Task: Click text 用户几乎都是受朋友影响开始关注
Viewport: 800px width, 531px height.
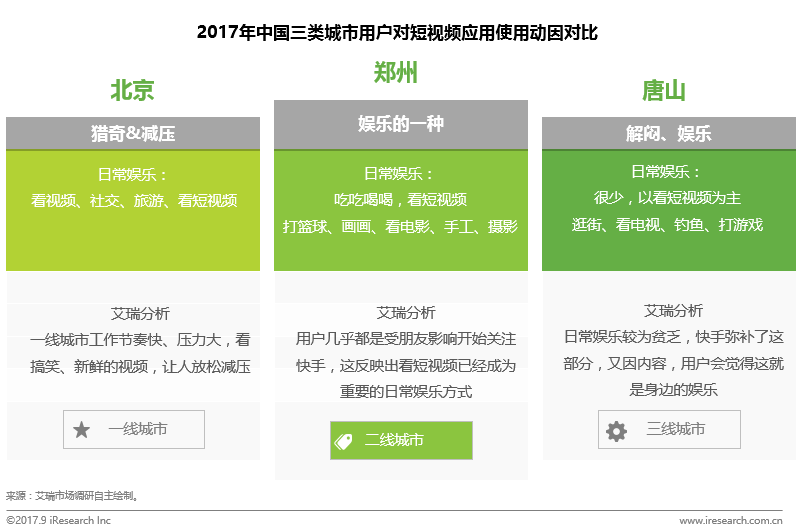Action: (x=406, y=339)
